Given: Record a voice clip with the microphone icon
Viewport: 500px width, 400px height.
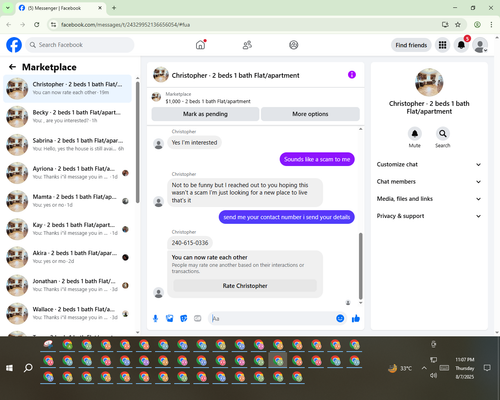Looking at the screenshot, I should click(155, 318).
